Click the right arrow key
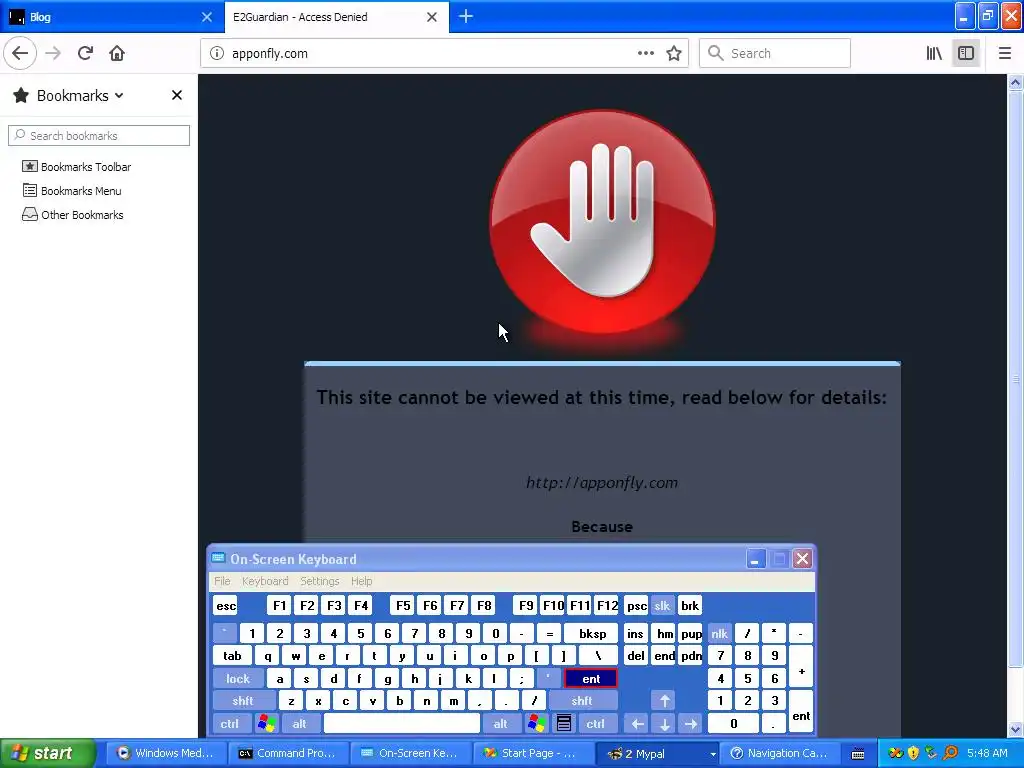 [x=690, y=724]
